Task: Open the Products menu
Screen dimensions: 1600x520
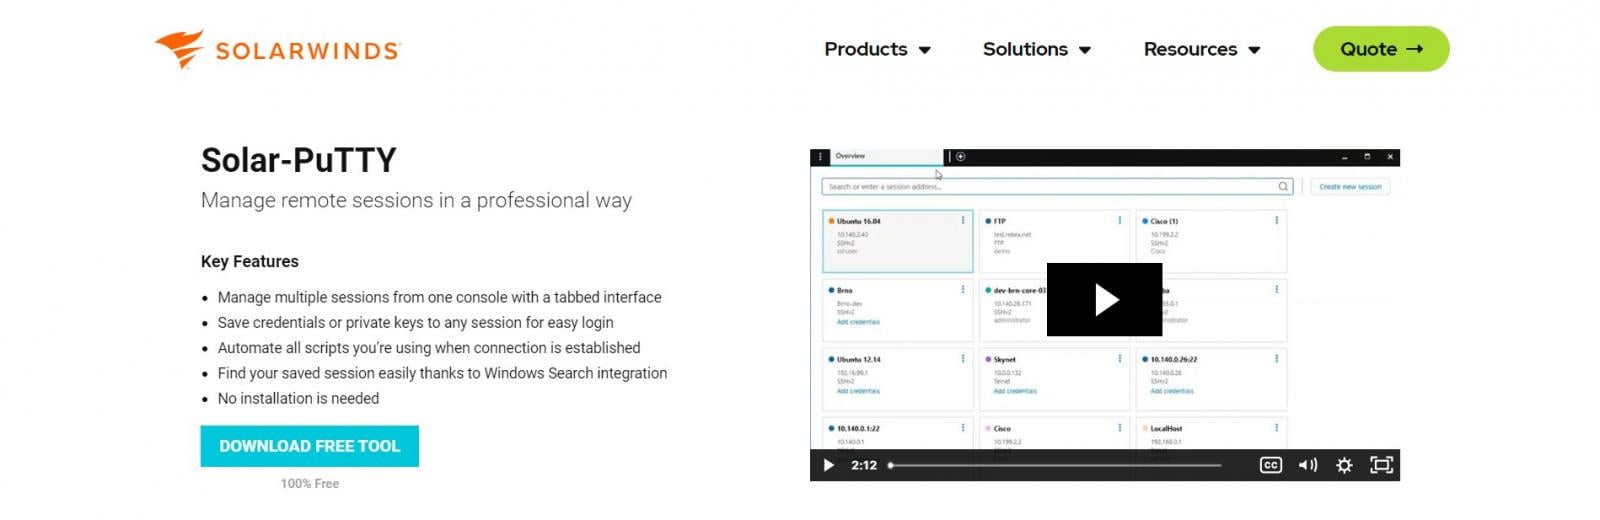Action: (877, 49)
